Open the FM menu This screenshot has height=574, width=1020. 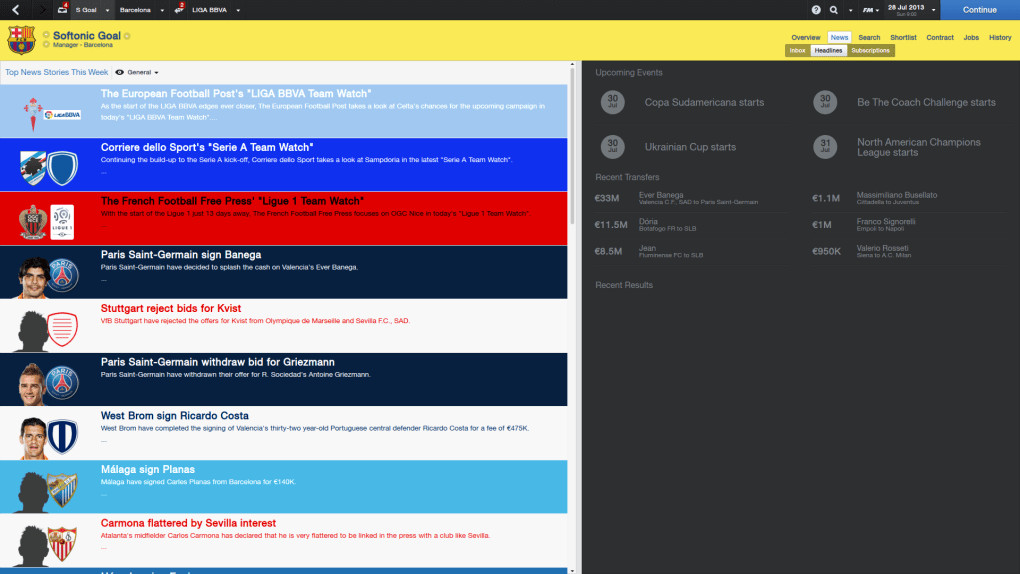coord(870,10)
